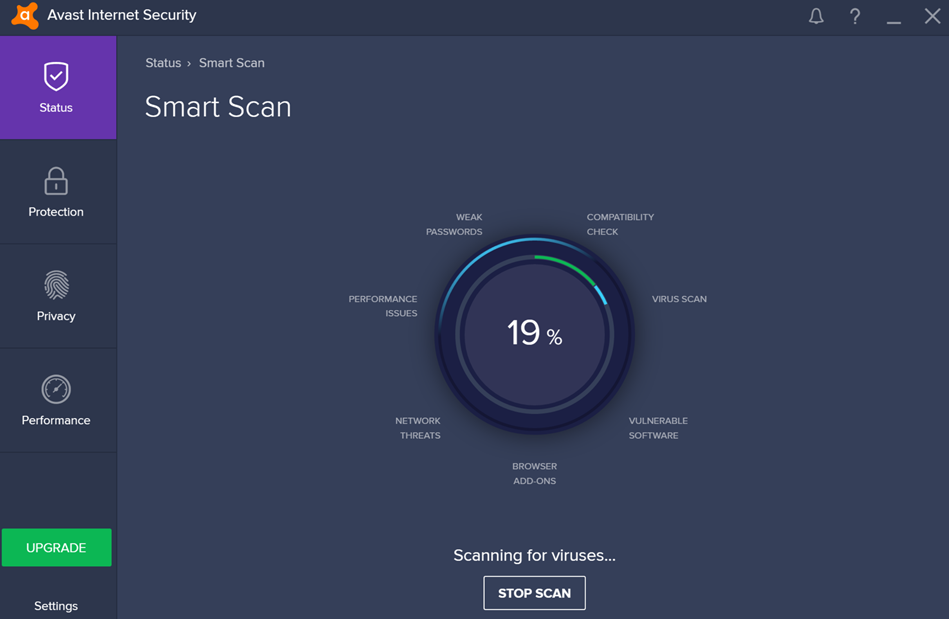Click the Smart Scan breadcrumb

click(x=231, y=63)
